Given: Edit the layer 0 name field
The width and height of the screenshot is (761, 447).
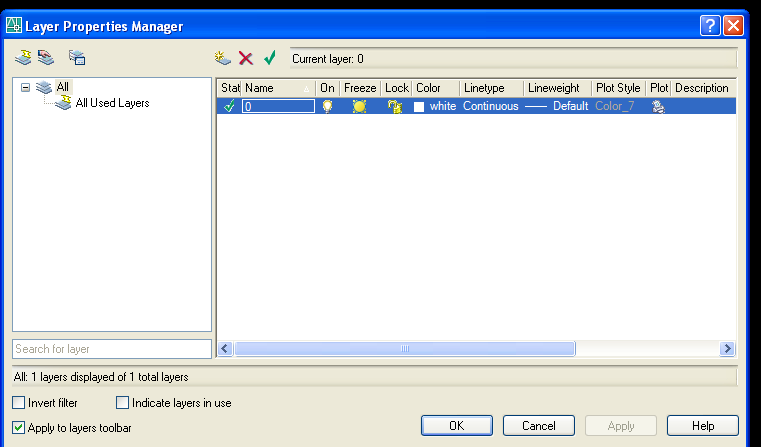Looking at the screenshot, I should 279,106.
